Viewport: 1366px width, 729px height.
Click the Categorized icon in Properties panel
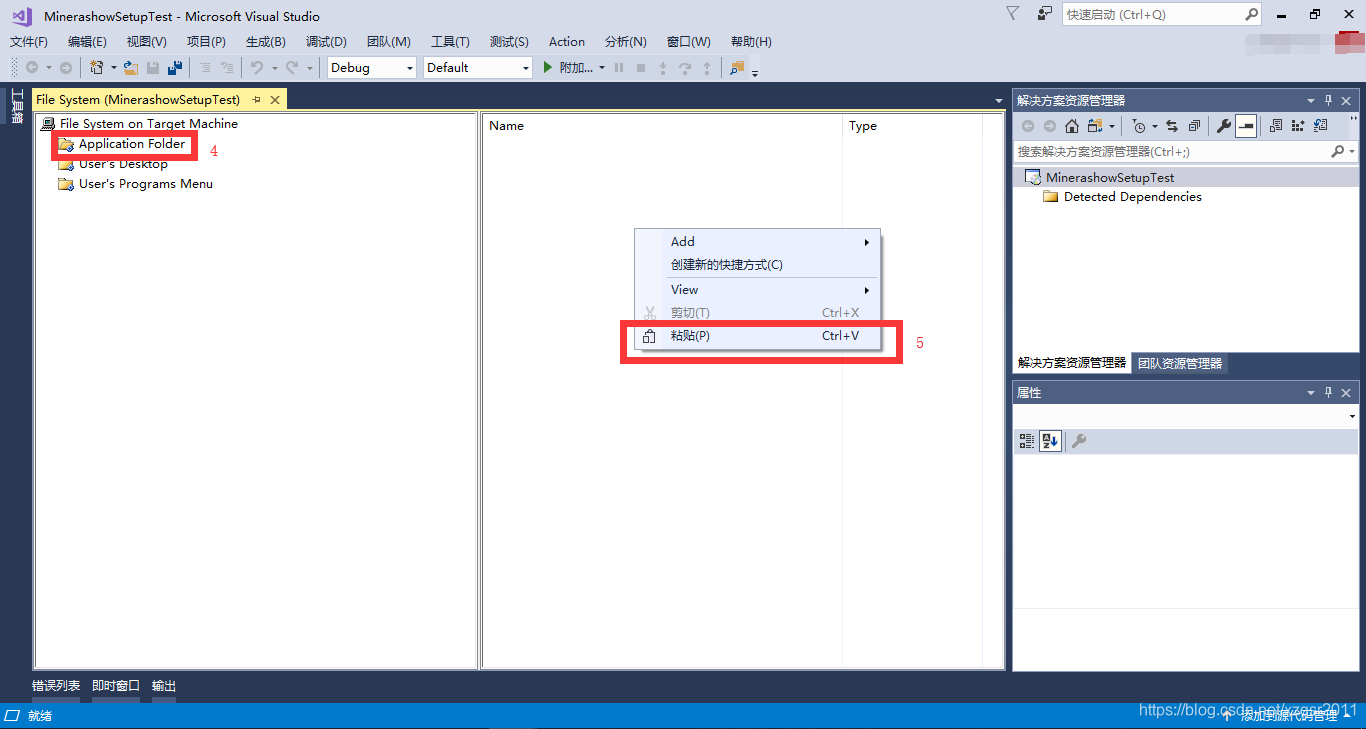point(1027,441)
